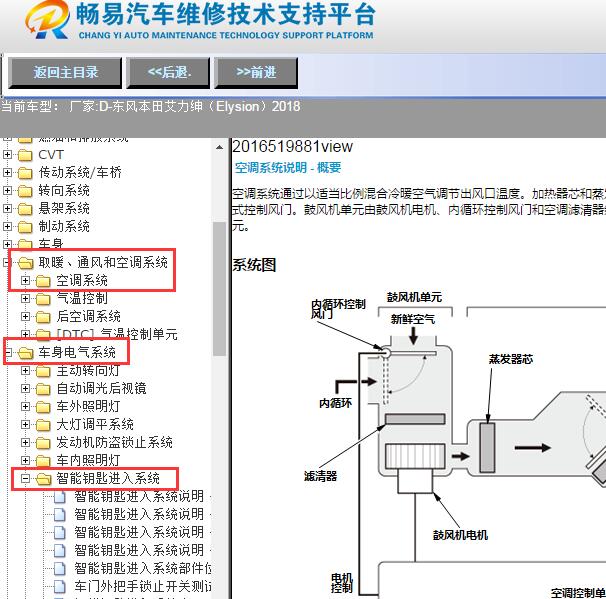Open the 空调系统说明 - 概要 link
This screenshot has height=599, width=606.
tap(288, 167)
